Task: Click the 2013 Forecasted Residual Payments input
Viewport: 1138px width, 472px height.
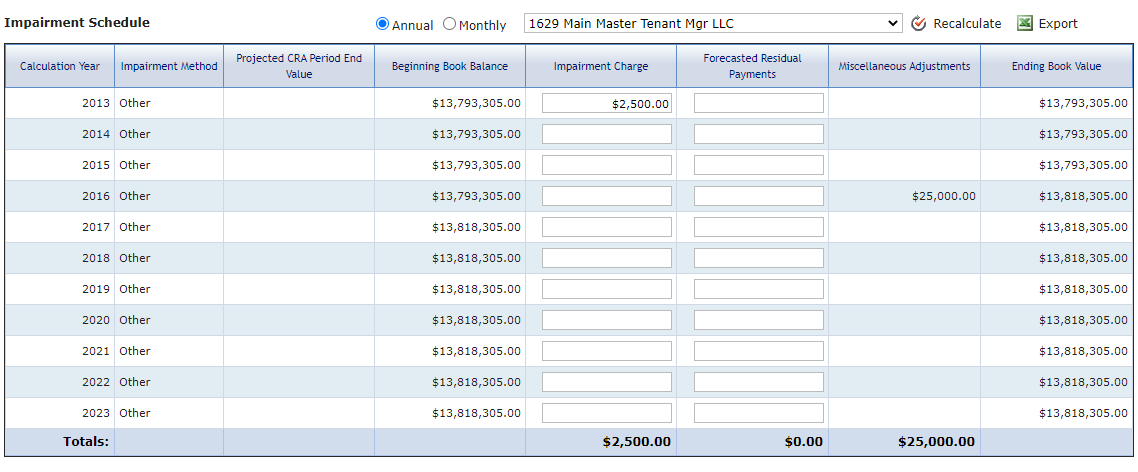Action: pyautogui.click(x=759, y=103)
